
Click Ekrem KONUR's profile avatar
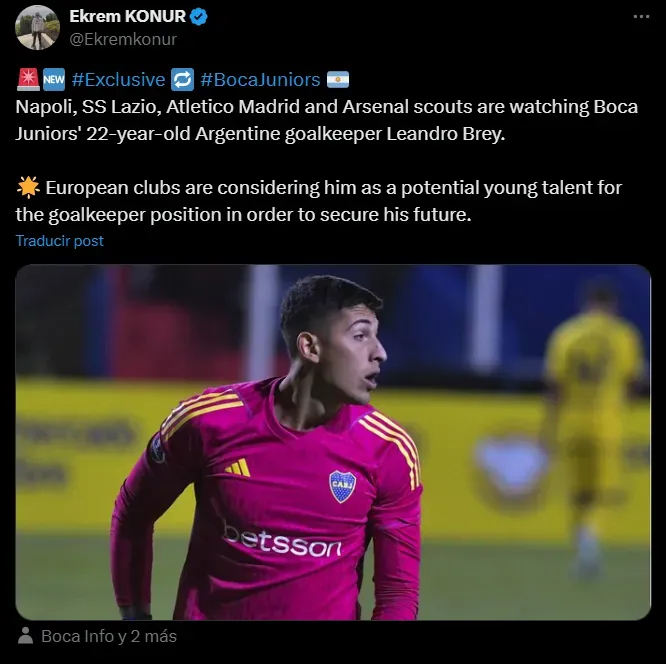point(37,28)
